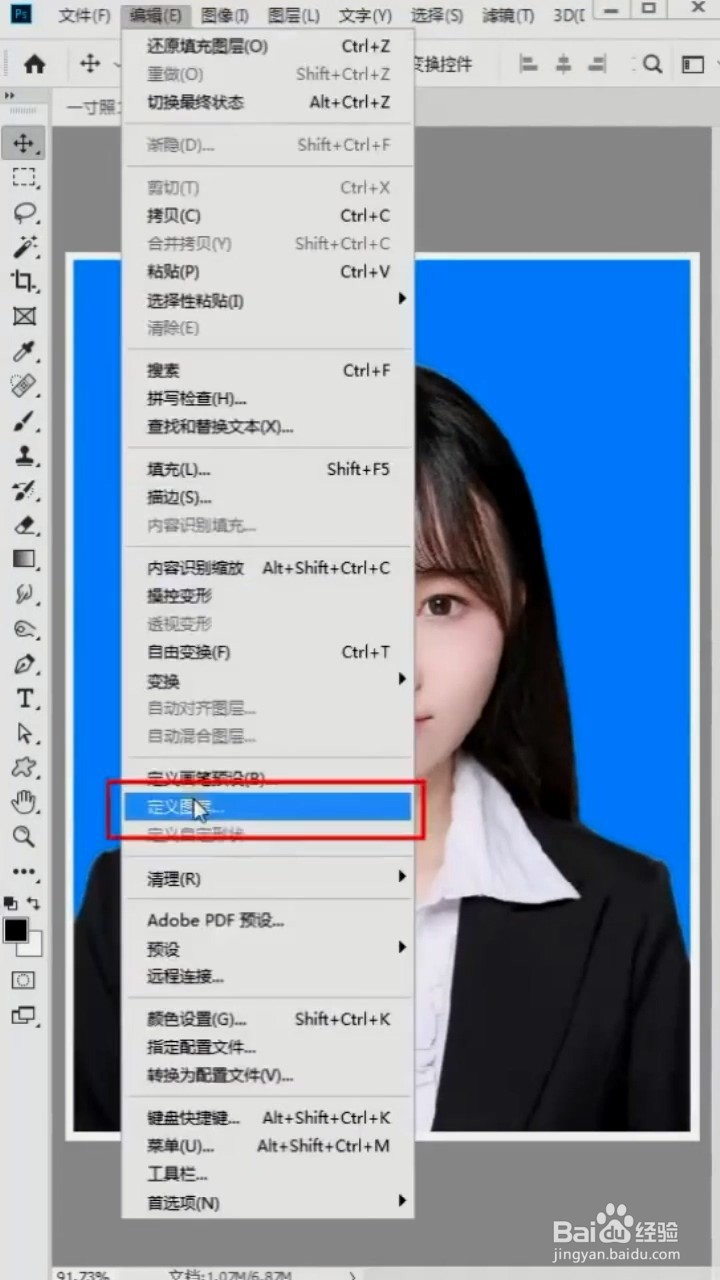Open the workspace layout switcher icon
This screenshot has height=1280, width=720.
coord(693,64)
